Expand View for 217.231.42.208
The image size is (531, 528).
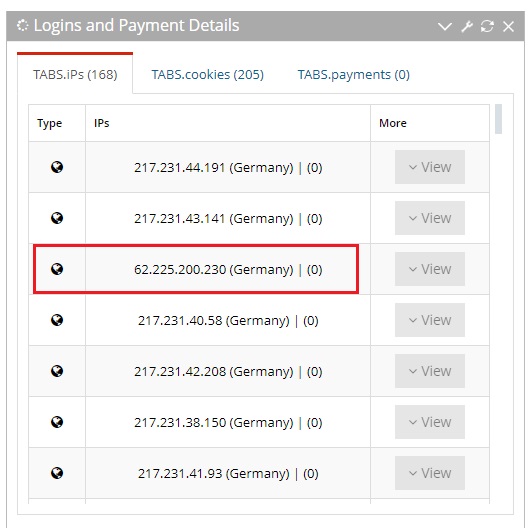(430, 371)
